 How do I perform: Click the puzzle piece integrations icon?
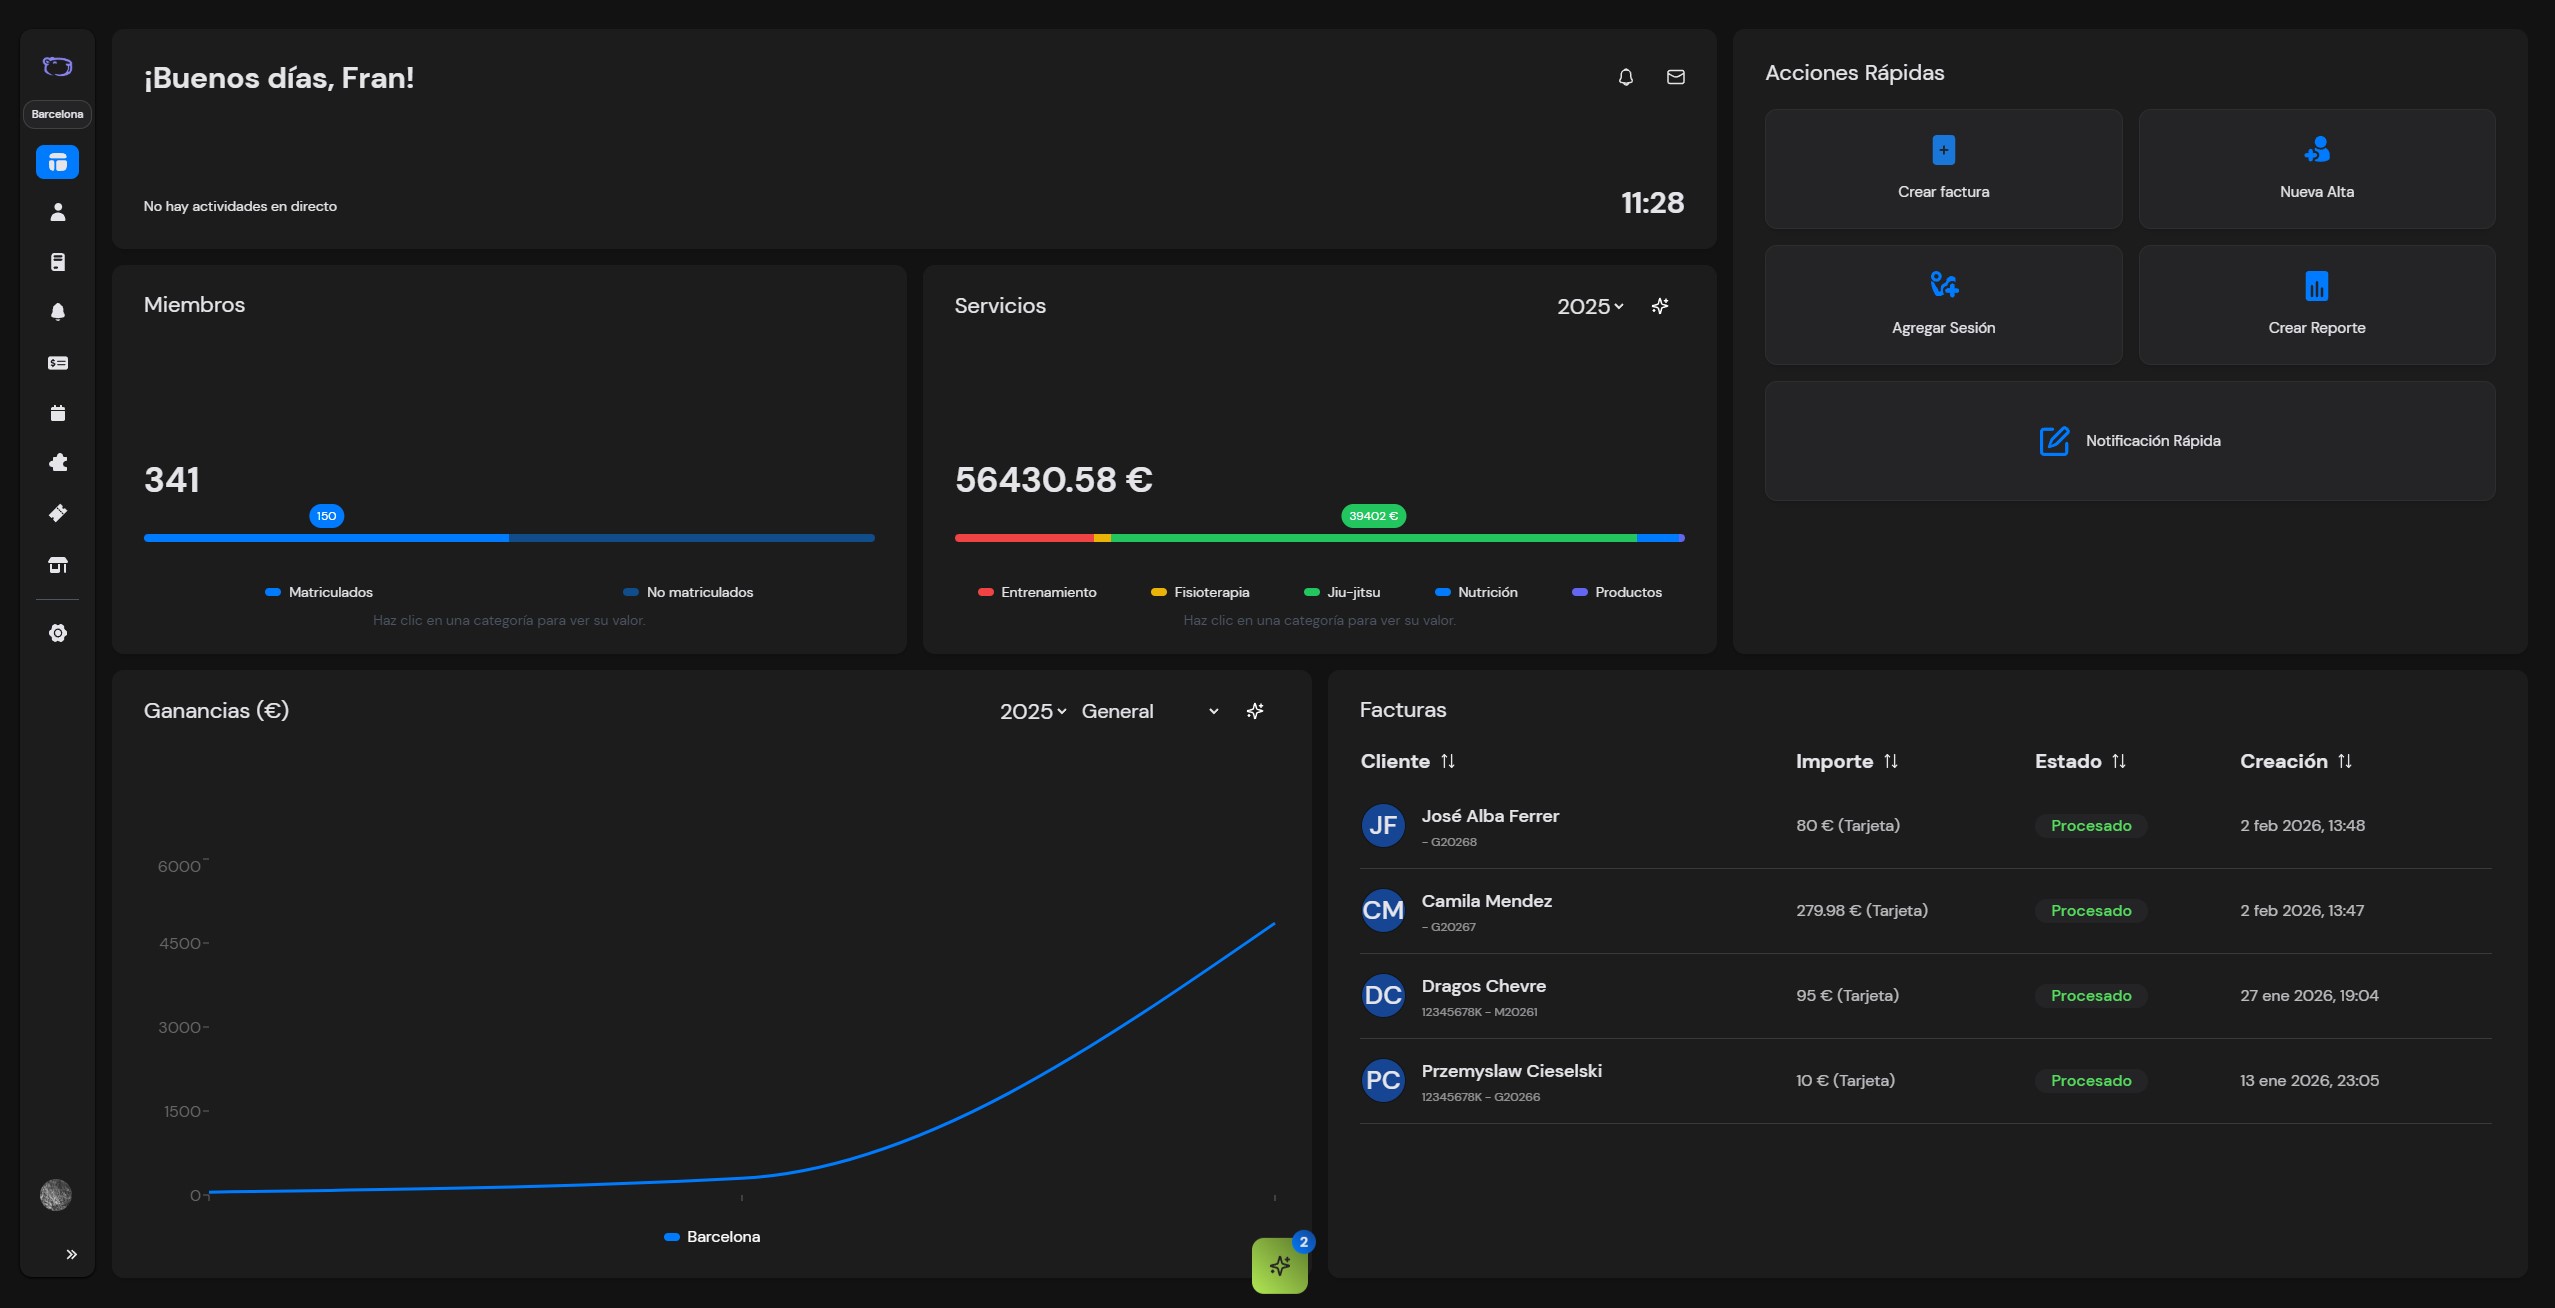tap(58, 463)
